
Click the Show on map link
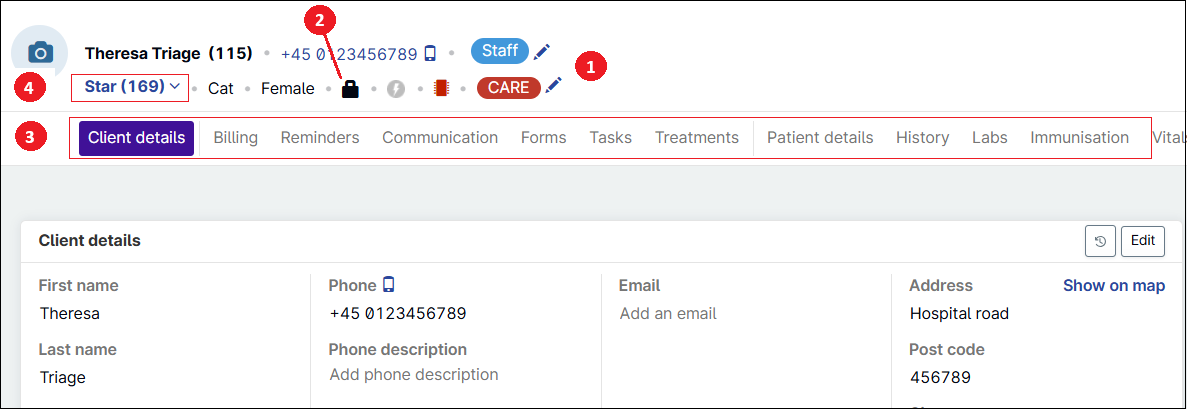click(1114, 286)
